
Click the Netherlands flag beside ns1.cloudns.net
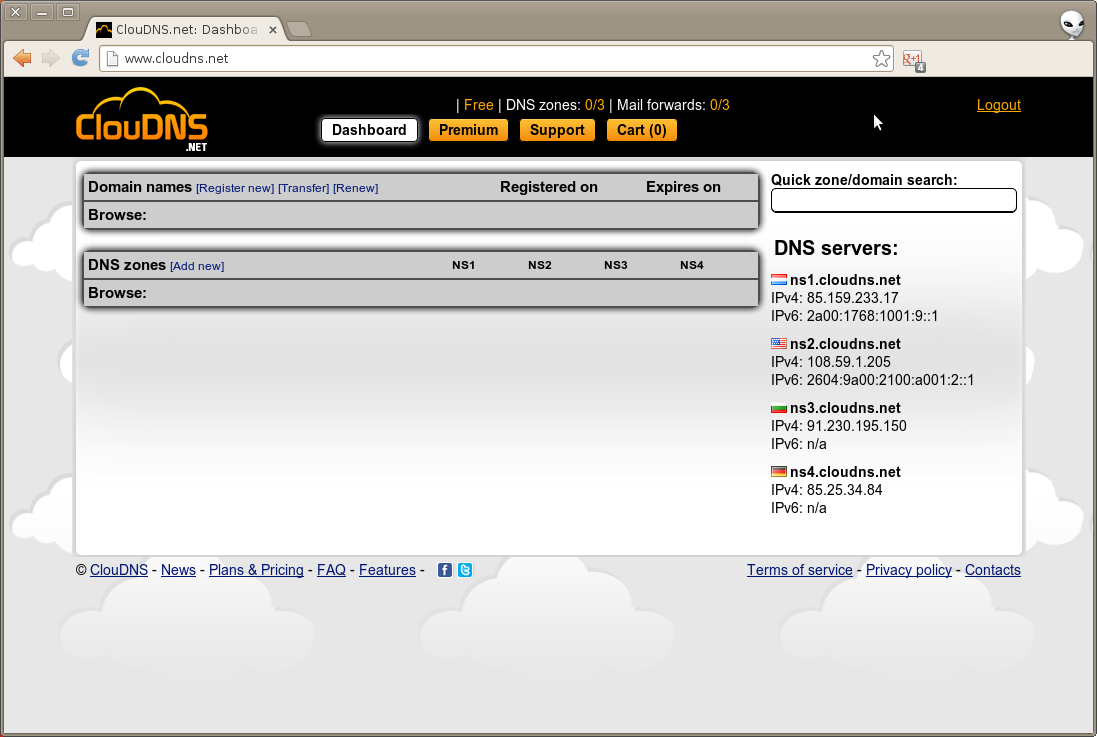(779, 280)
